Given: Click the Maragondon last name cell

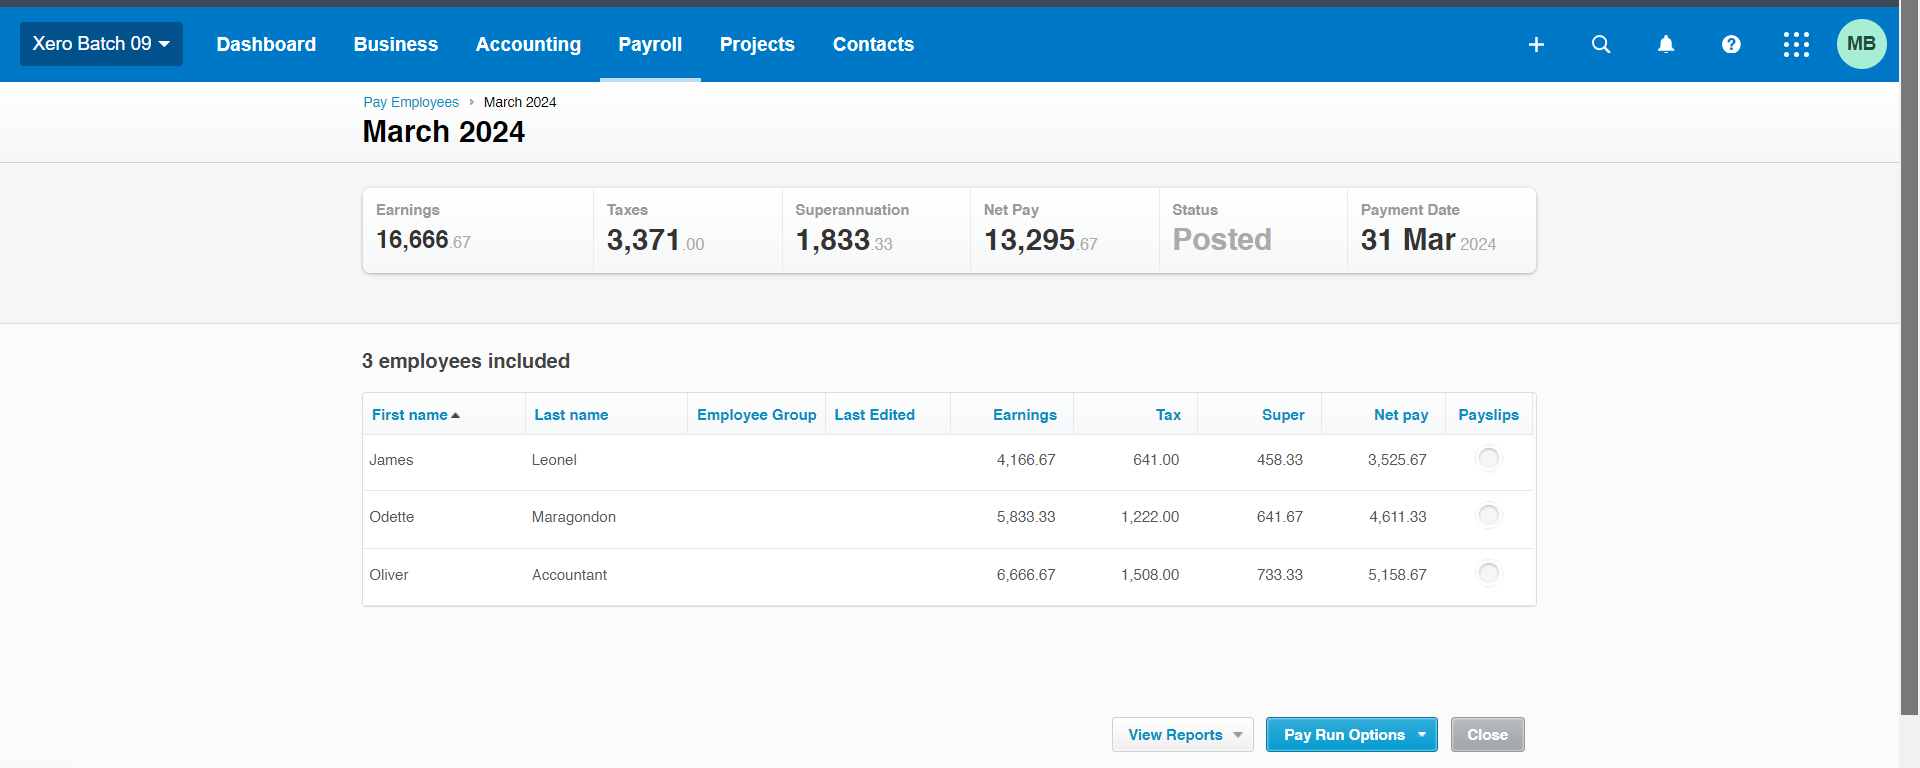Looking at the screenshot, I should point(573,517).
